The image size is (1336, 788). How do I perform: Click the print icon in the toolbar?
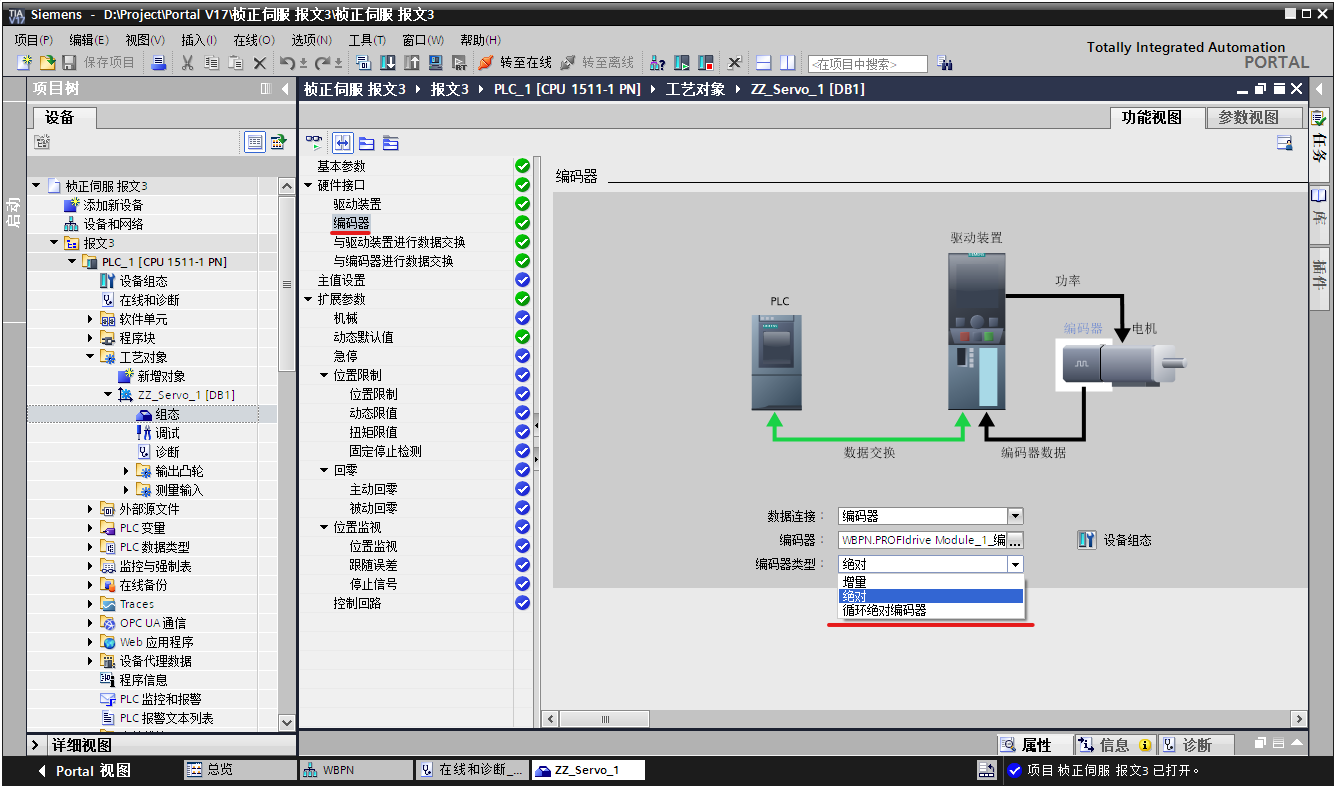(x=158, y=63)
